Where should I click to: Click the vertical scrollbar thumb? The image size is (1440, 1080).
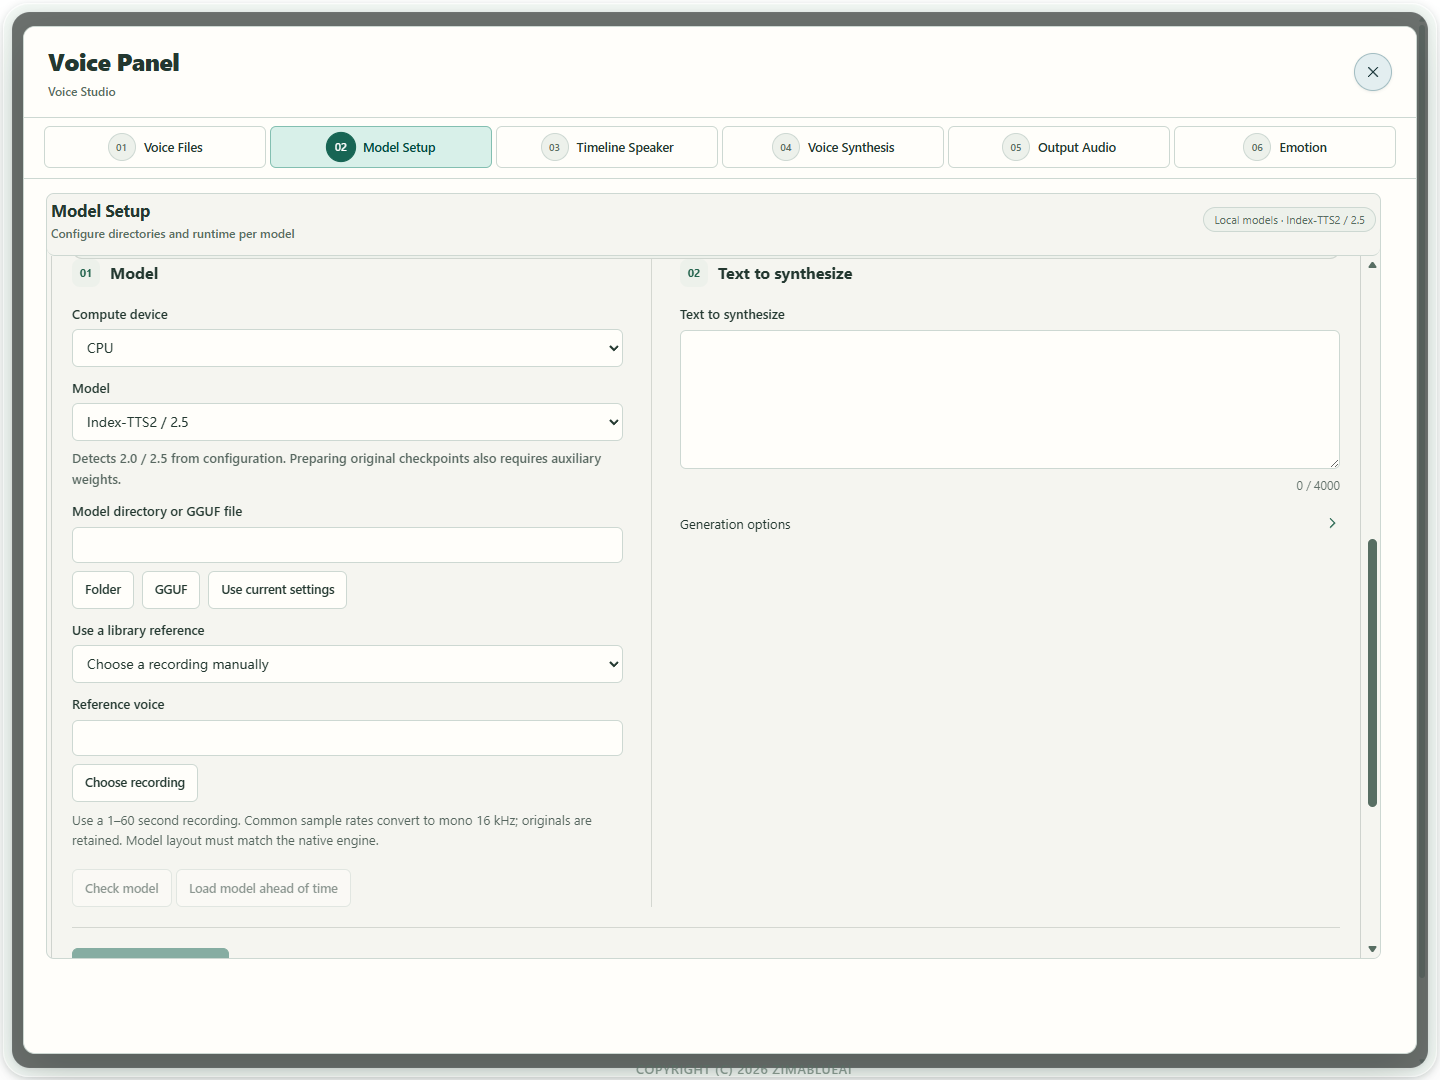[x=1372, y=673]
